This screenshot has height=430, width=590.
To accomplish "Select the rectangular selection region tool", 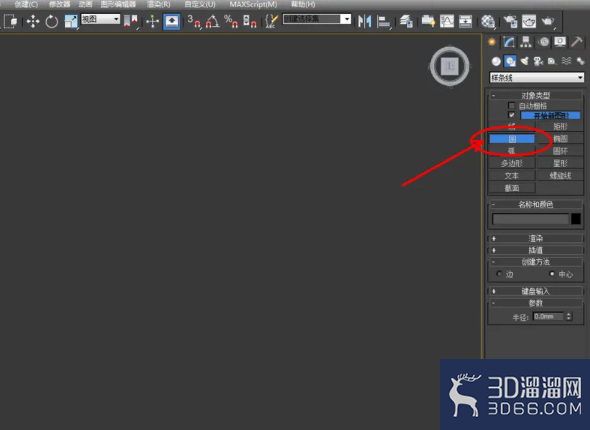I will click(11, 21).
